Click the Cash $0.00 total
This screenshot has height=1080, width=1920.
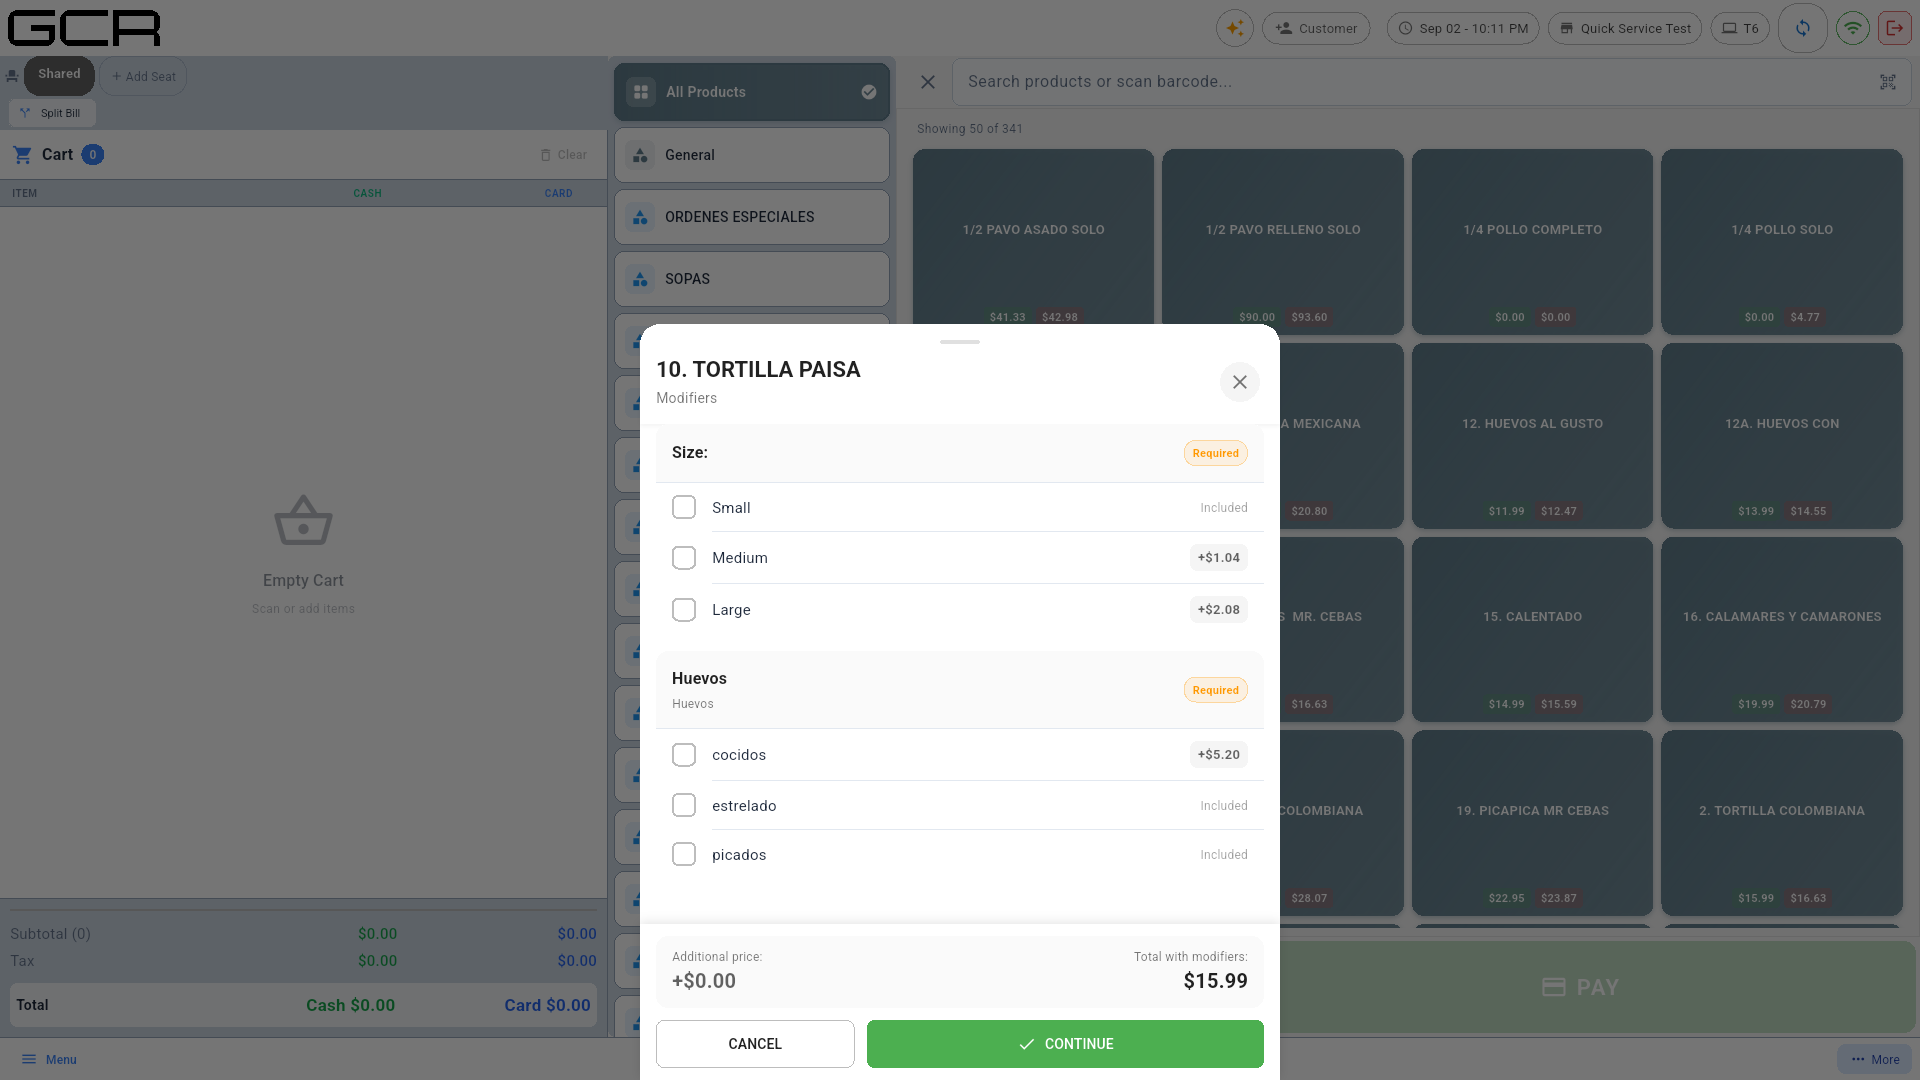pos(350,1005)
